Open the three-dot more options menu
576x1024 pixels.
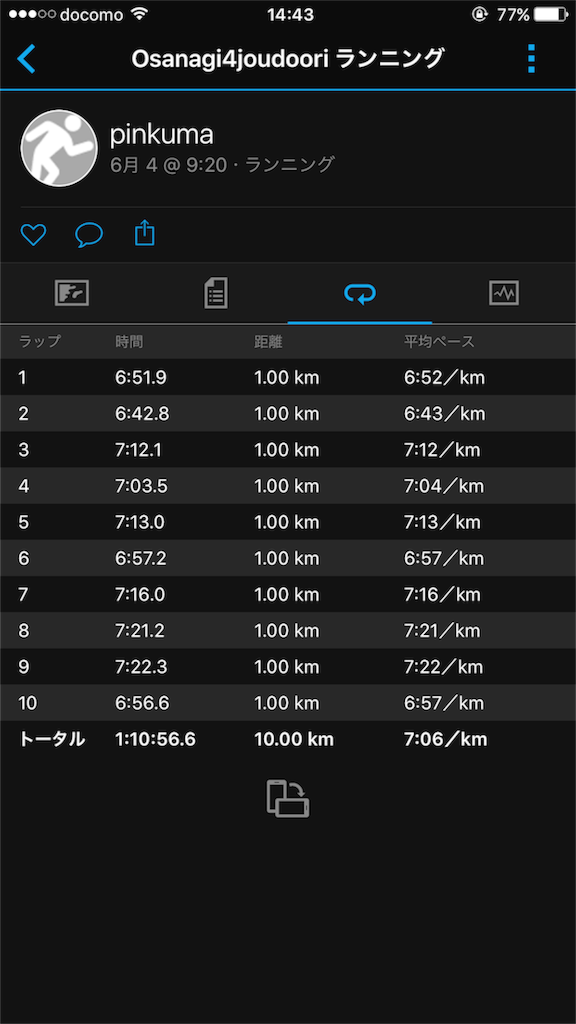531,59
